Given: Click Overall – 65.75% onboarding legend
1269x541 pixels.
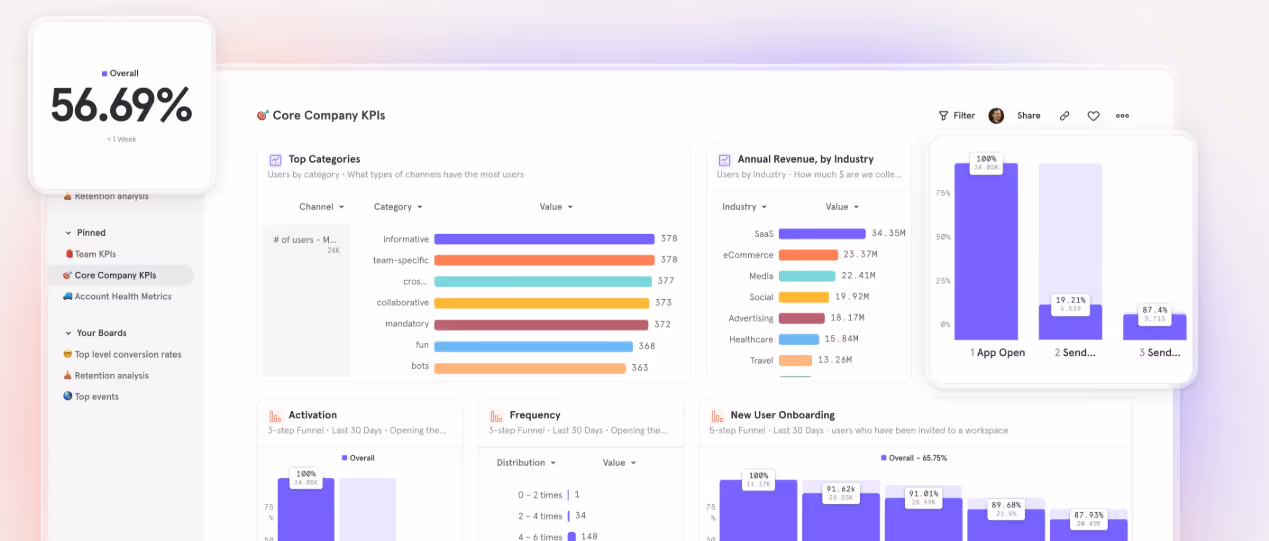Looking at the screenshot, I should pyautogui.click(x=914, y=458).
